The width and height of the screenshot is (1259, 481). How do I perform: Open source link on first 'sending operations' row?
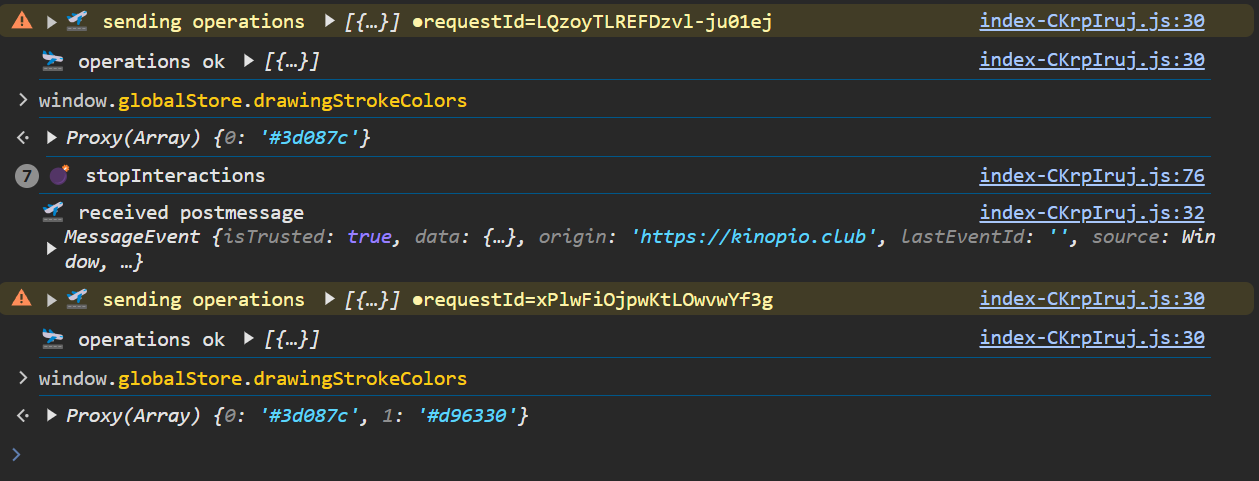tap(1092, 22)
